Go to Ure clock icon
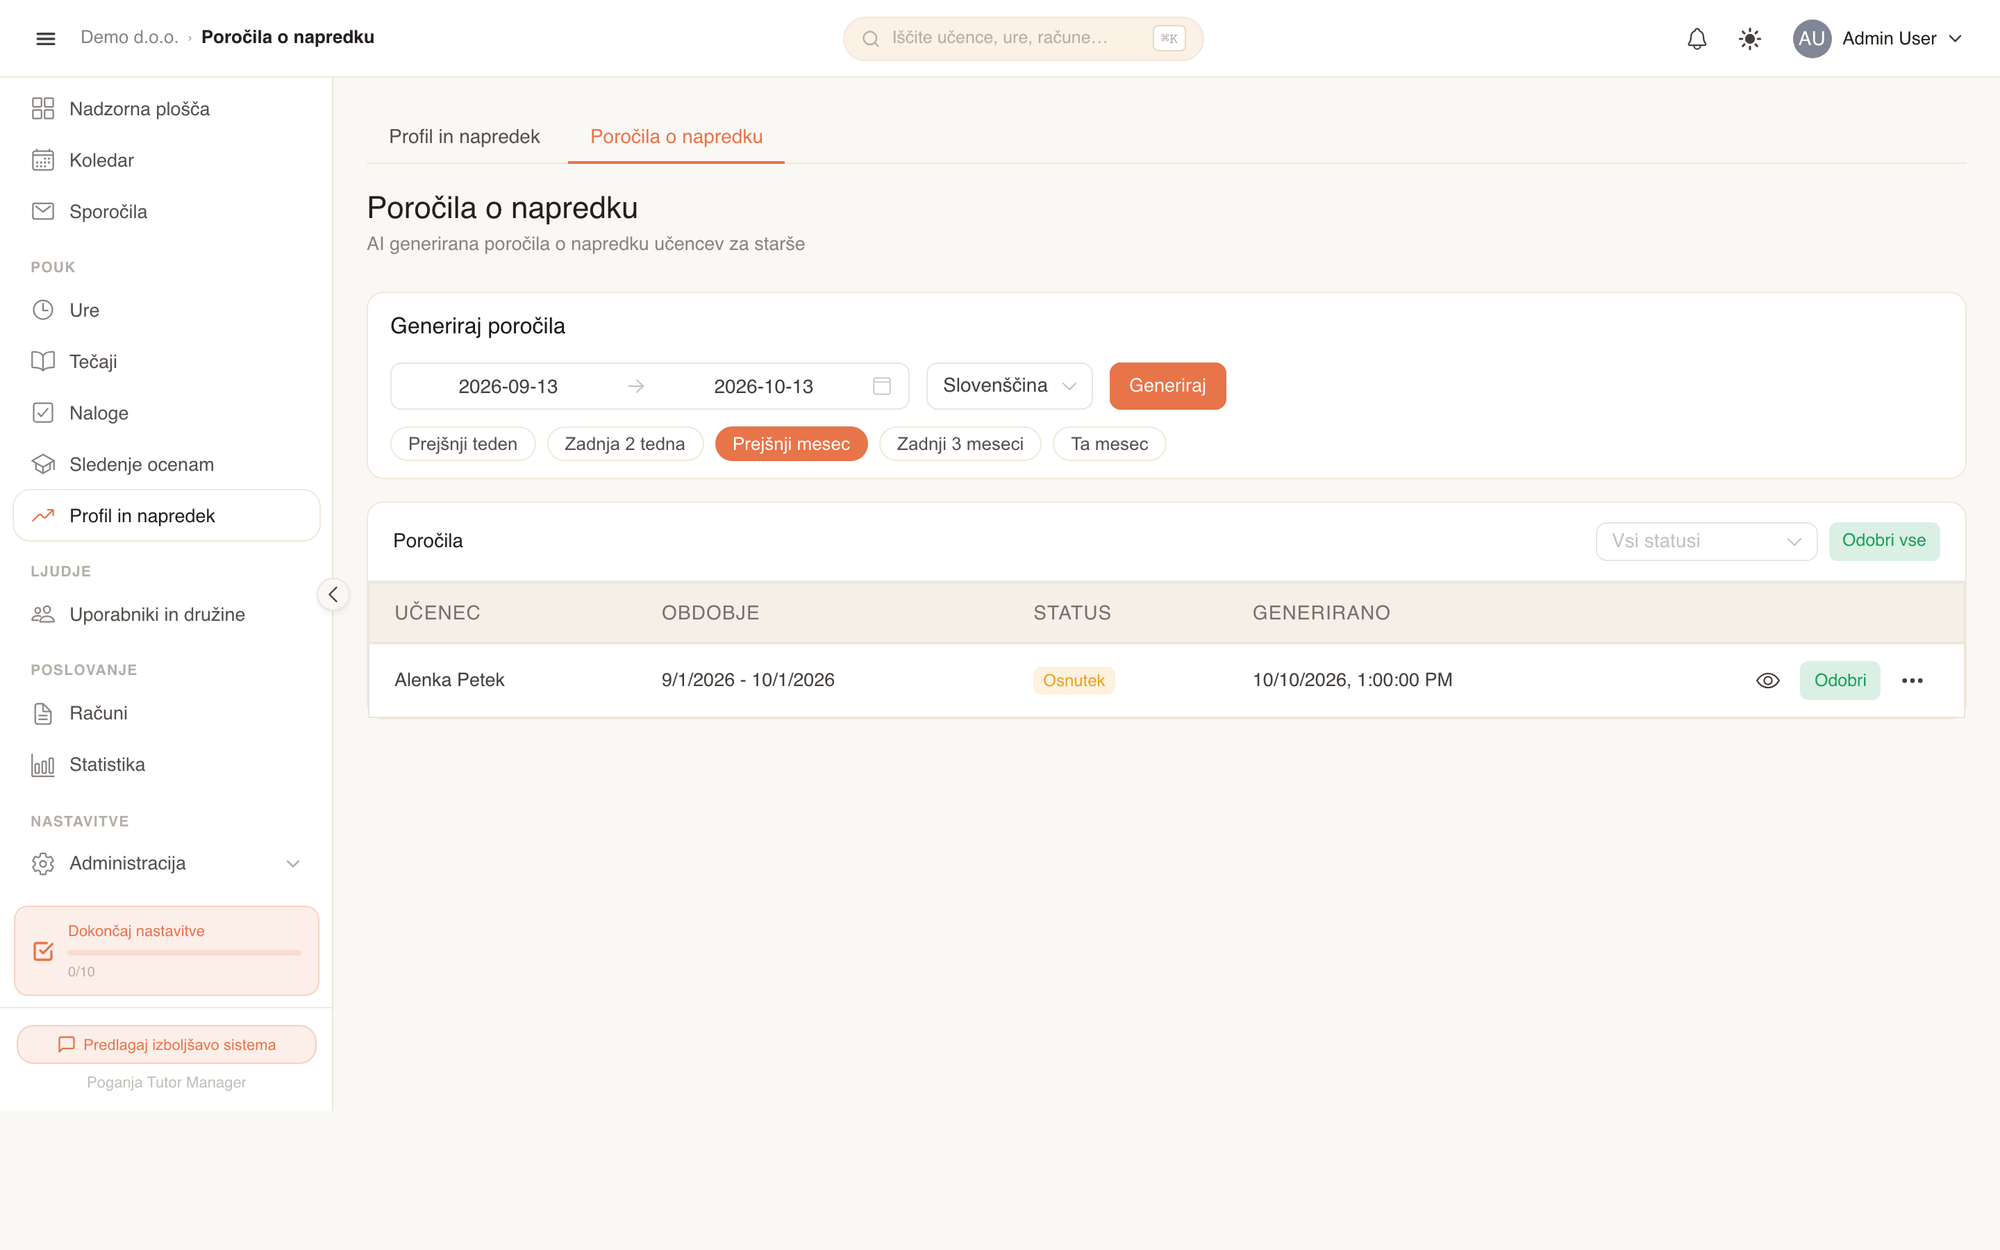The height and width of the screenshot is (1250, 2000). pos(43,310)
